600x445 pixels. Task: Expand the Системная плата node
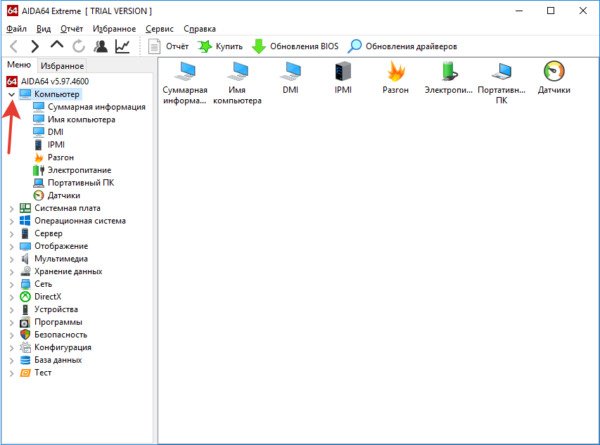pos(11,209)
